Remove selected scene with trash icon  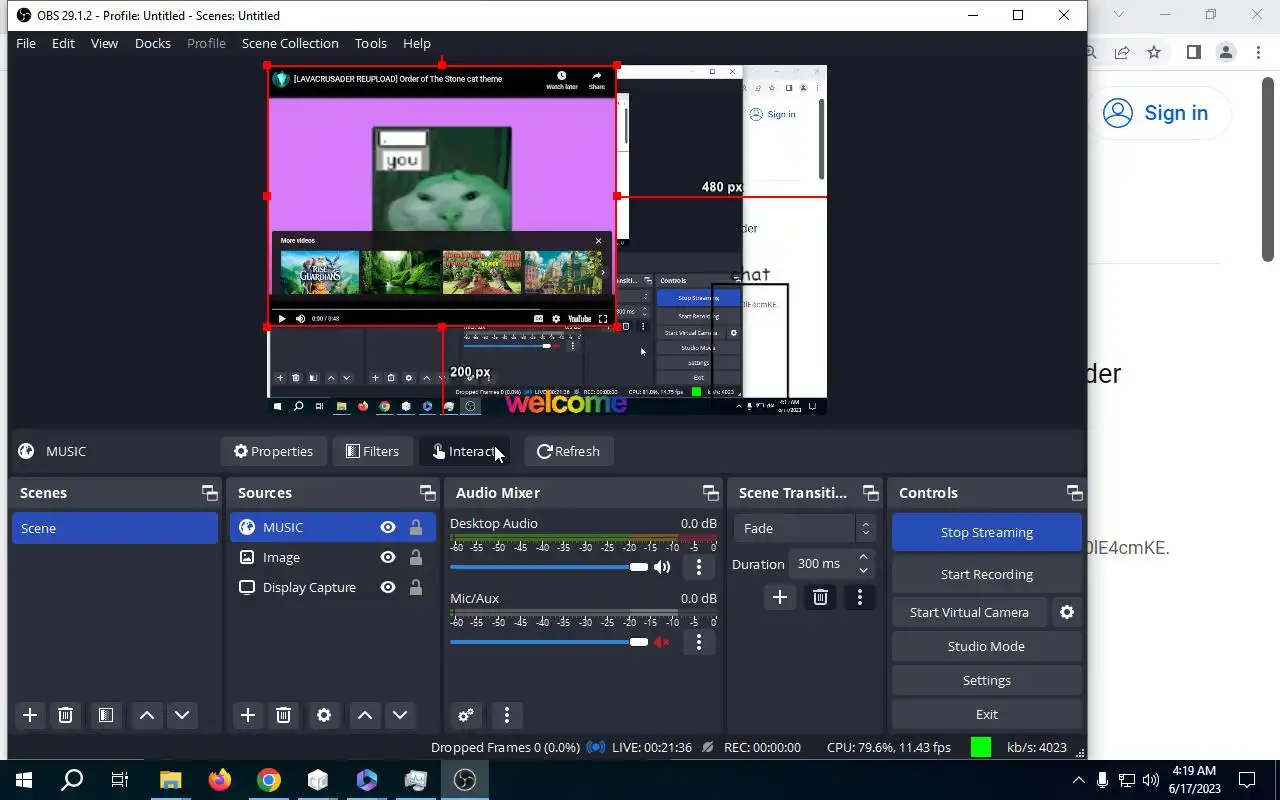pyautogui.click(x=66, y=715)
